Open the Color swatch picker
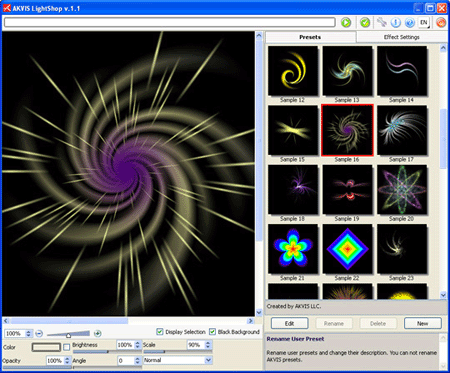This screenshot has width=450, height=373. [46, 347]
